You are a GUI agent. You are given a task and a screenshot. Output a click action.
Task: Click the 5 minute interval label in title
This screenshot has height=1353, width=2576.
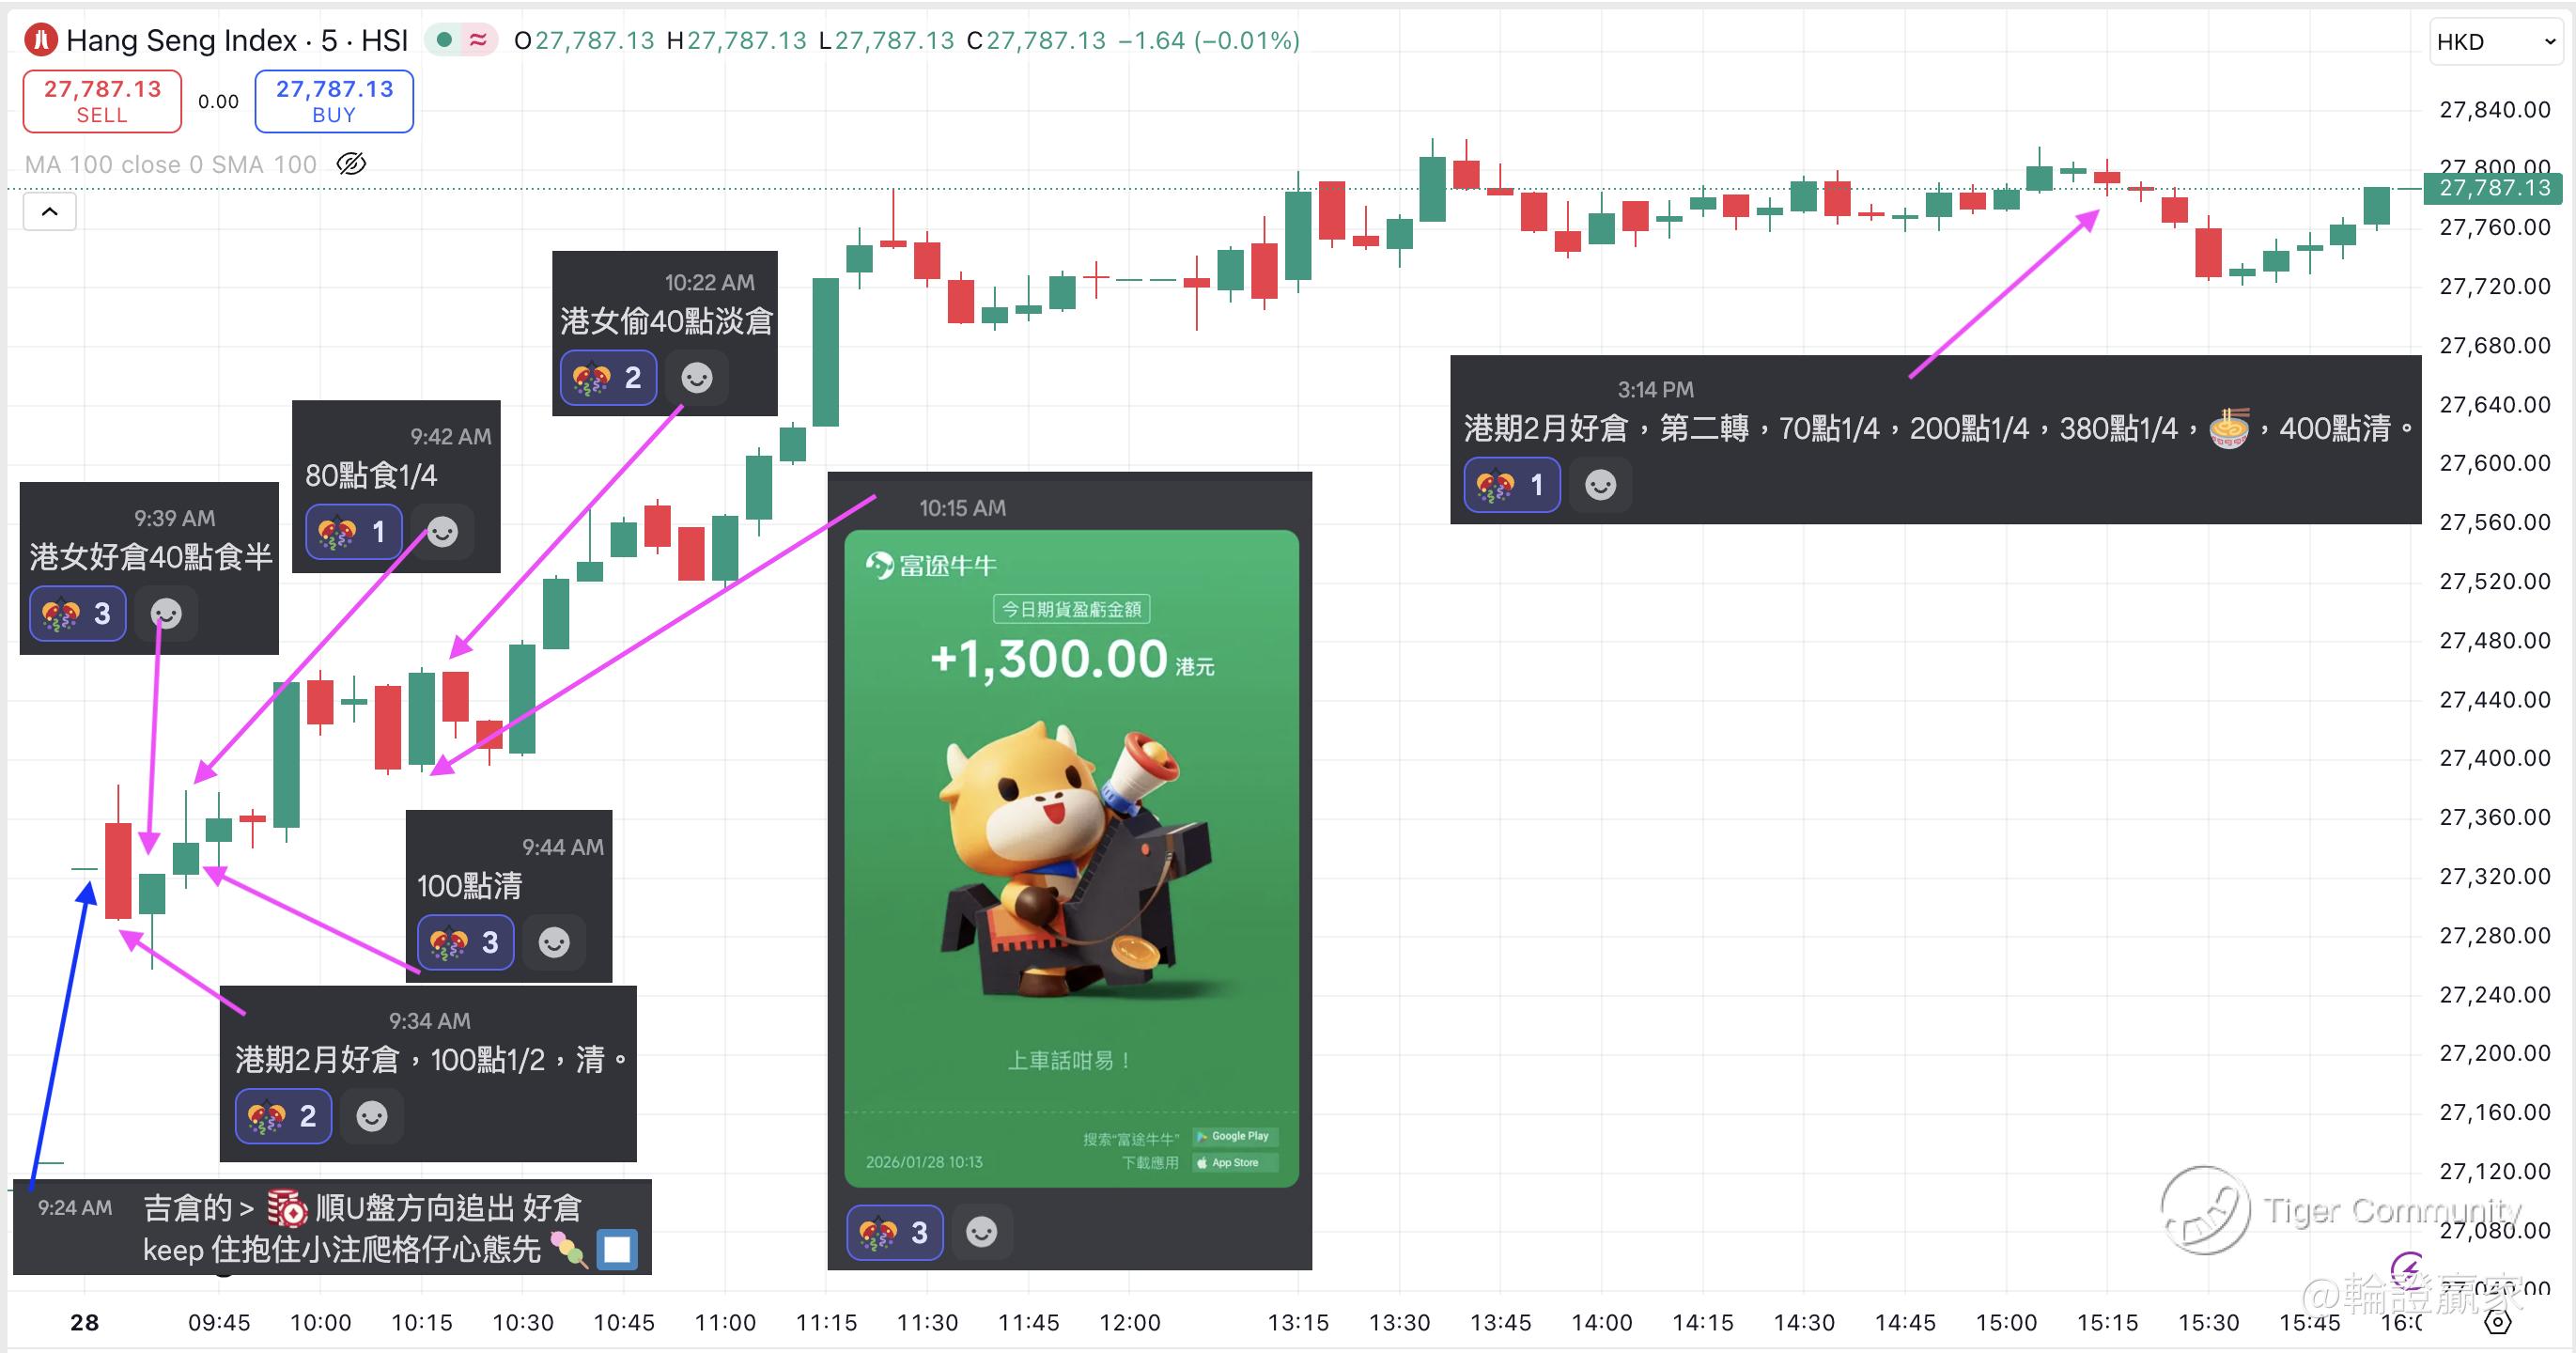pyautogui.click(x=329, y=40)
